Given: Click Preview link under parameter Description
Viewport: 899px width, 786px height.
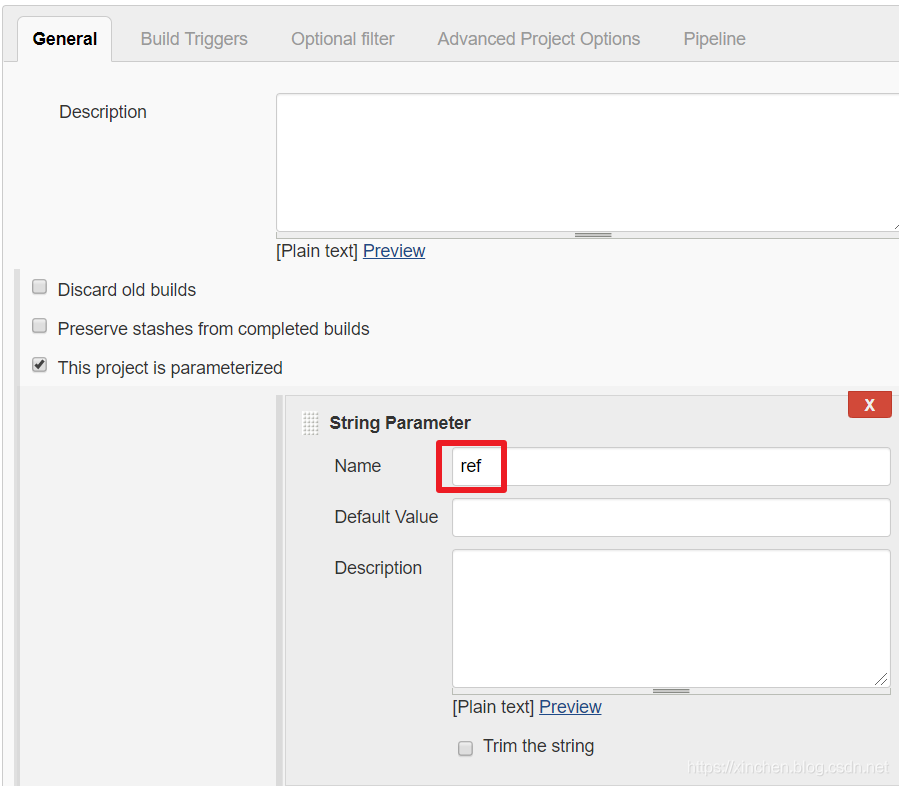Looking at the screenshot, I should (570, 707).
